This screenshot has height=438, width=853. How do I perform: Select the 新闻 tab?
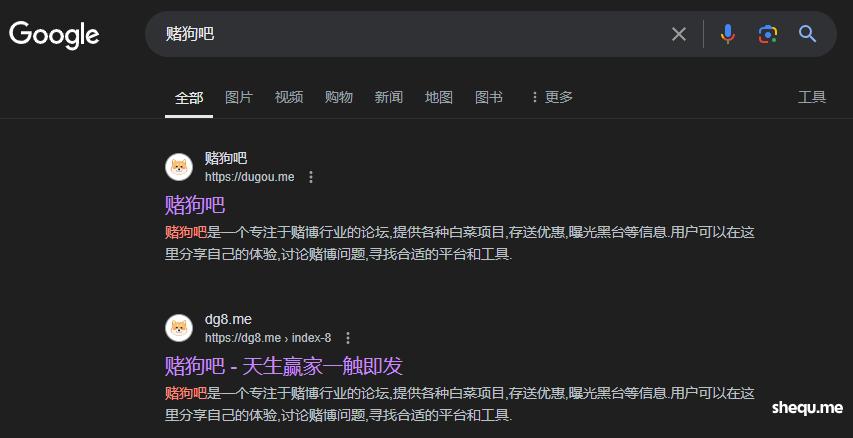tap(389, 97)
